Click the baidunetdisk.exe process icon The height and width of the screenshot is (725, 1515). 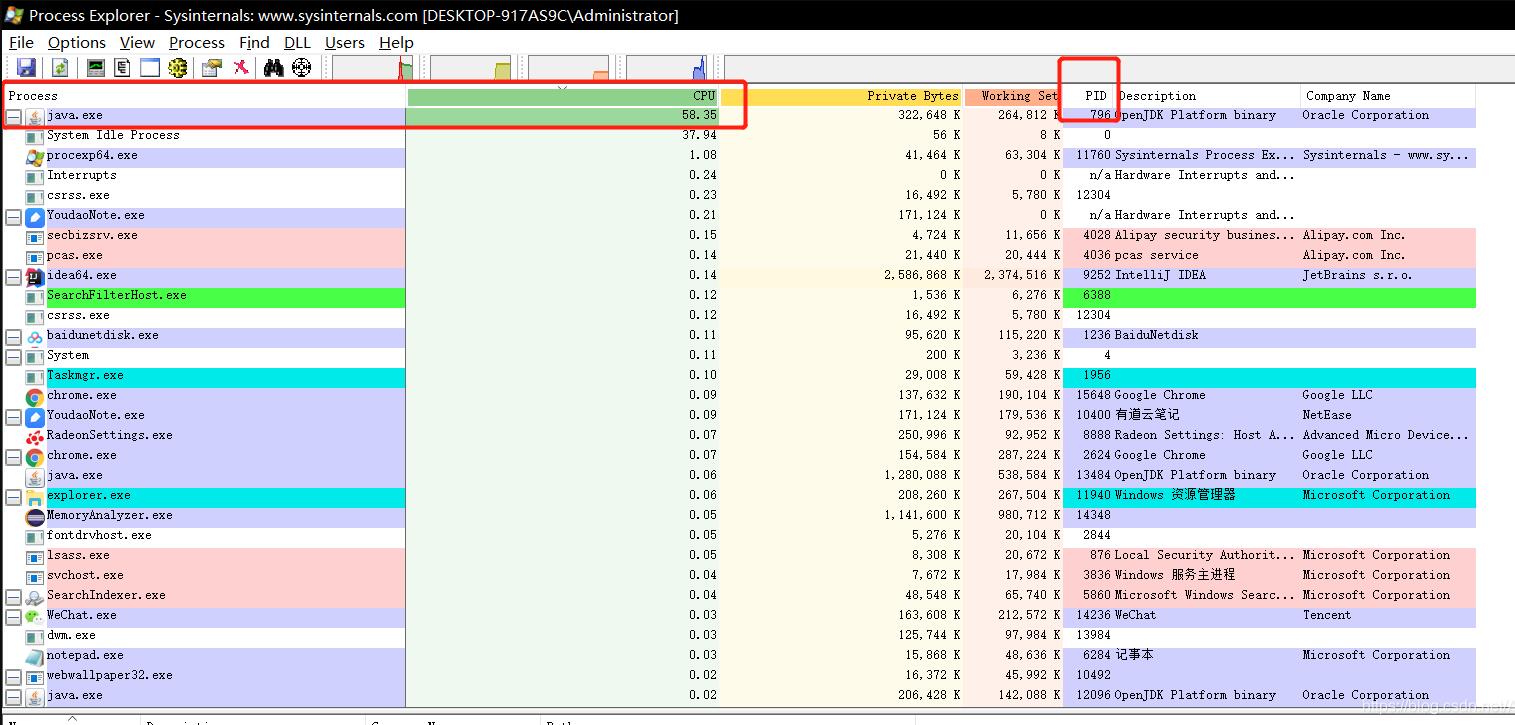[35, 336]
